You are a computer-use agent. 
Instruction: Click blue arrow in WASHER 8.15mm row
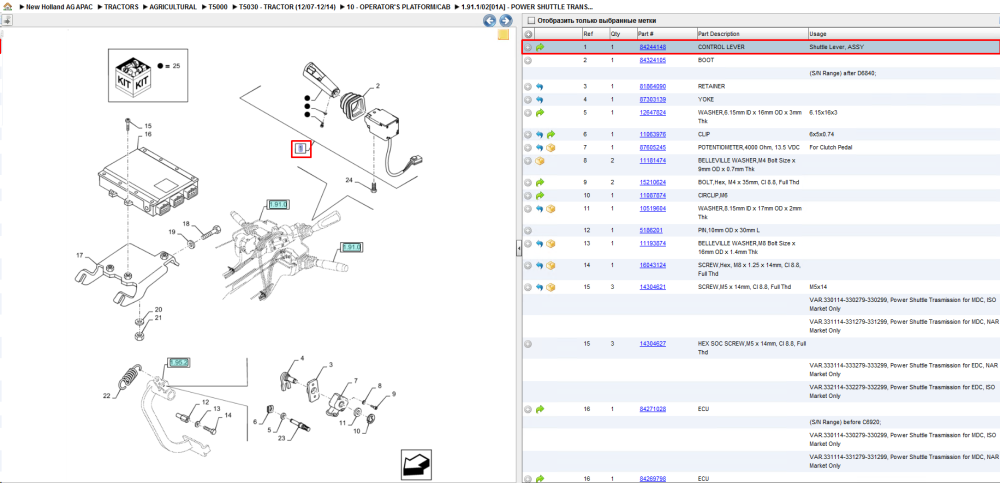[x=540, y=209]
